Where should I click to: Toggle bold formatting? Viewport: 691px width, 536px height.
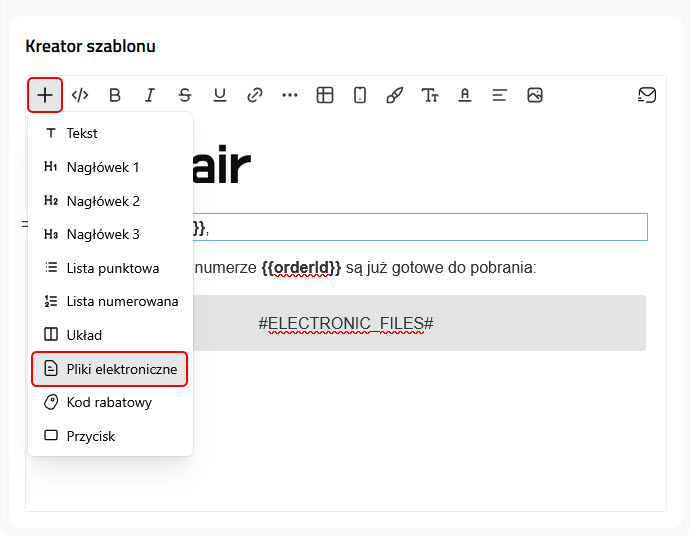click(115, 95)
